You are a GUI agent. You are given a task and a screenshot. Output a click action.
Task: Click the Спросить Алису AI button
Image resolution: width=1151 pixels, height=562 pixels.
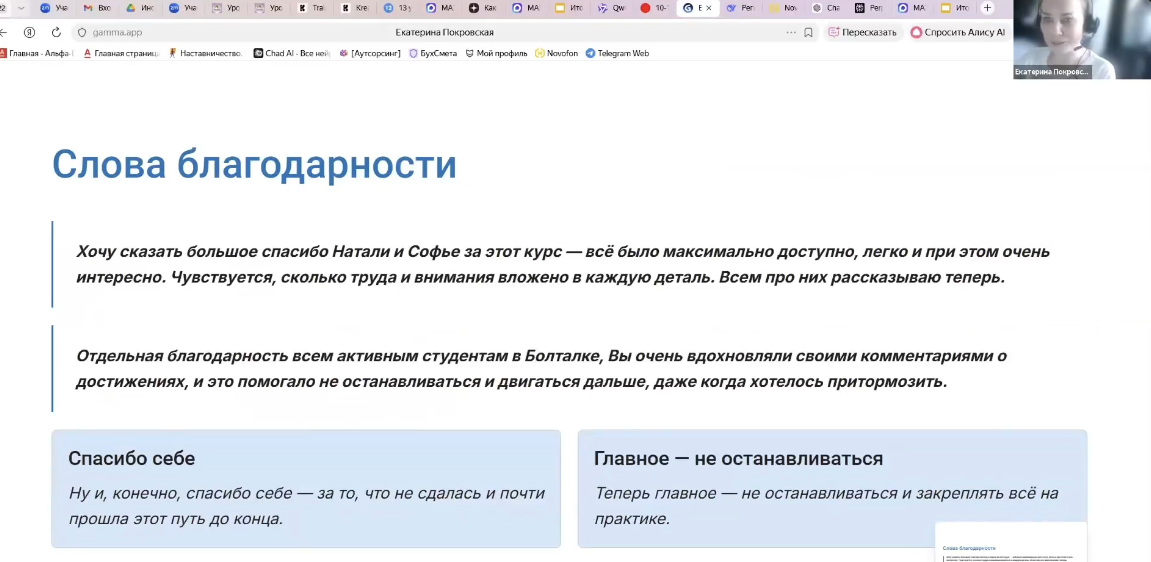[x=957, y=32]
